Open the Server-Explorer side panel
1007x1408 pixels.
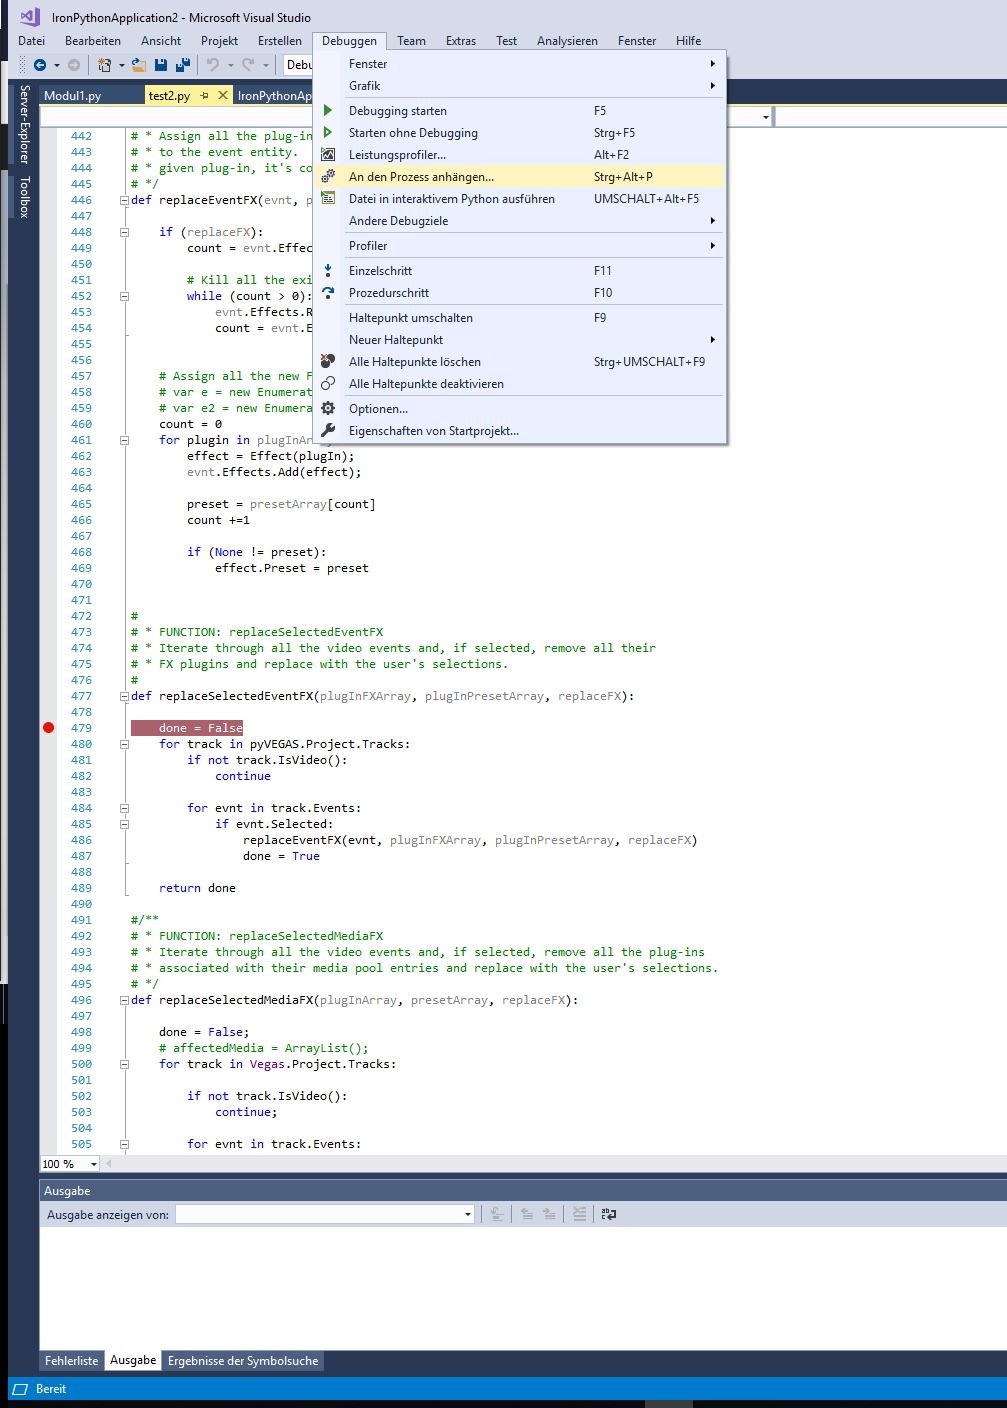tap(25, 125)
